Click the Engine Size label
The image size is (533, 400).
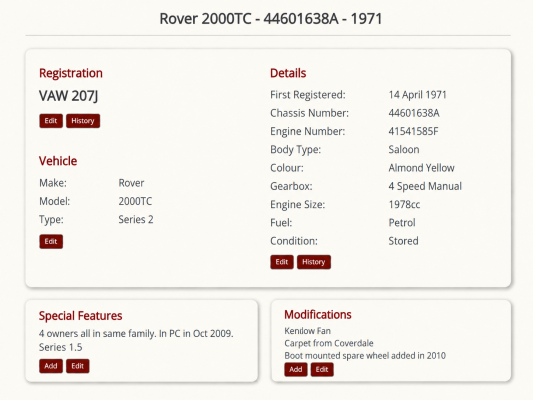click(x=298, y=205)
